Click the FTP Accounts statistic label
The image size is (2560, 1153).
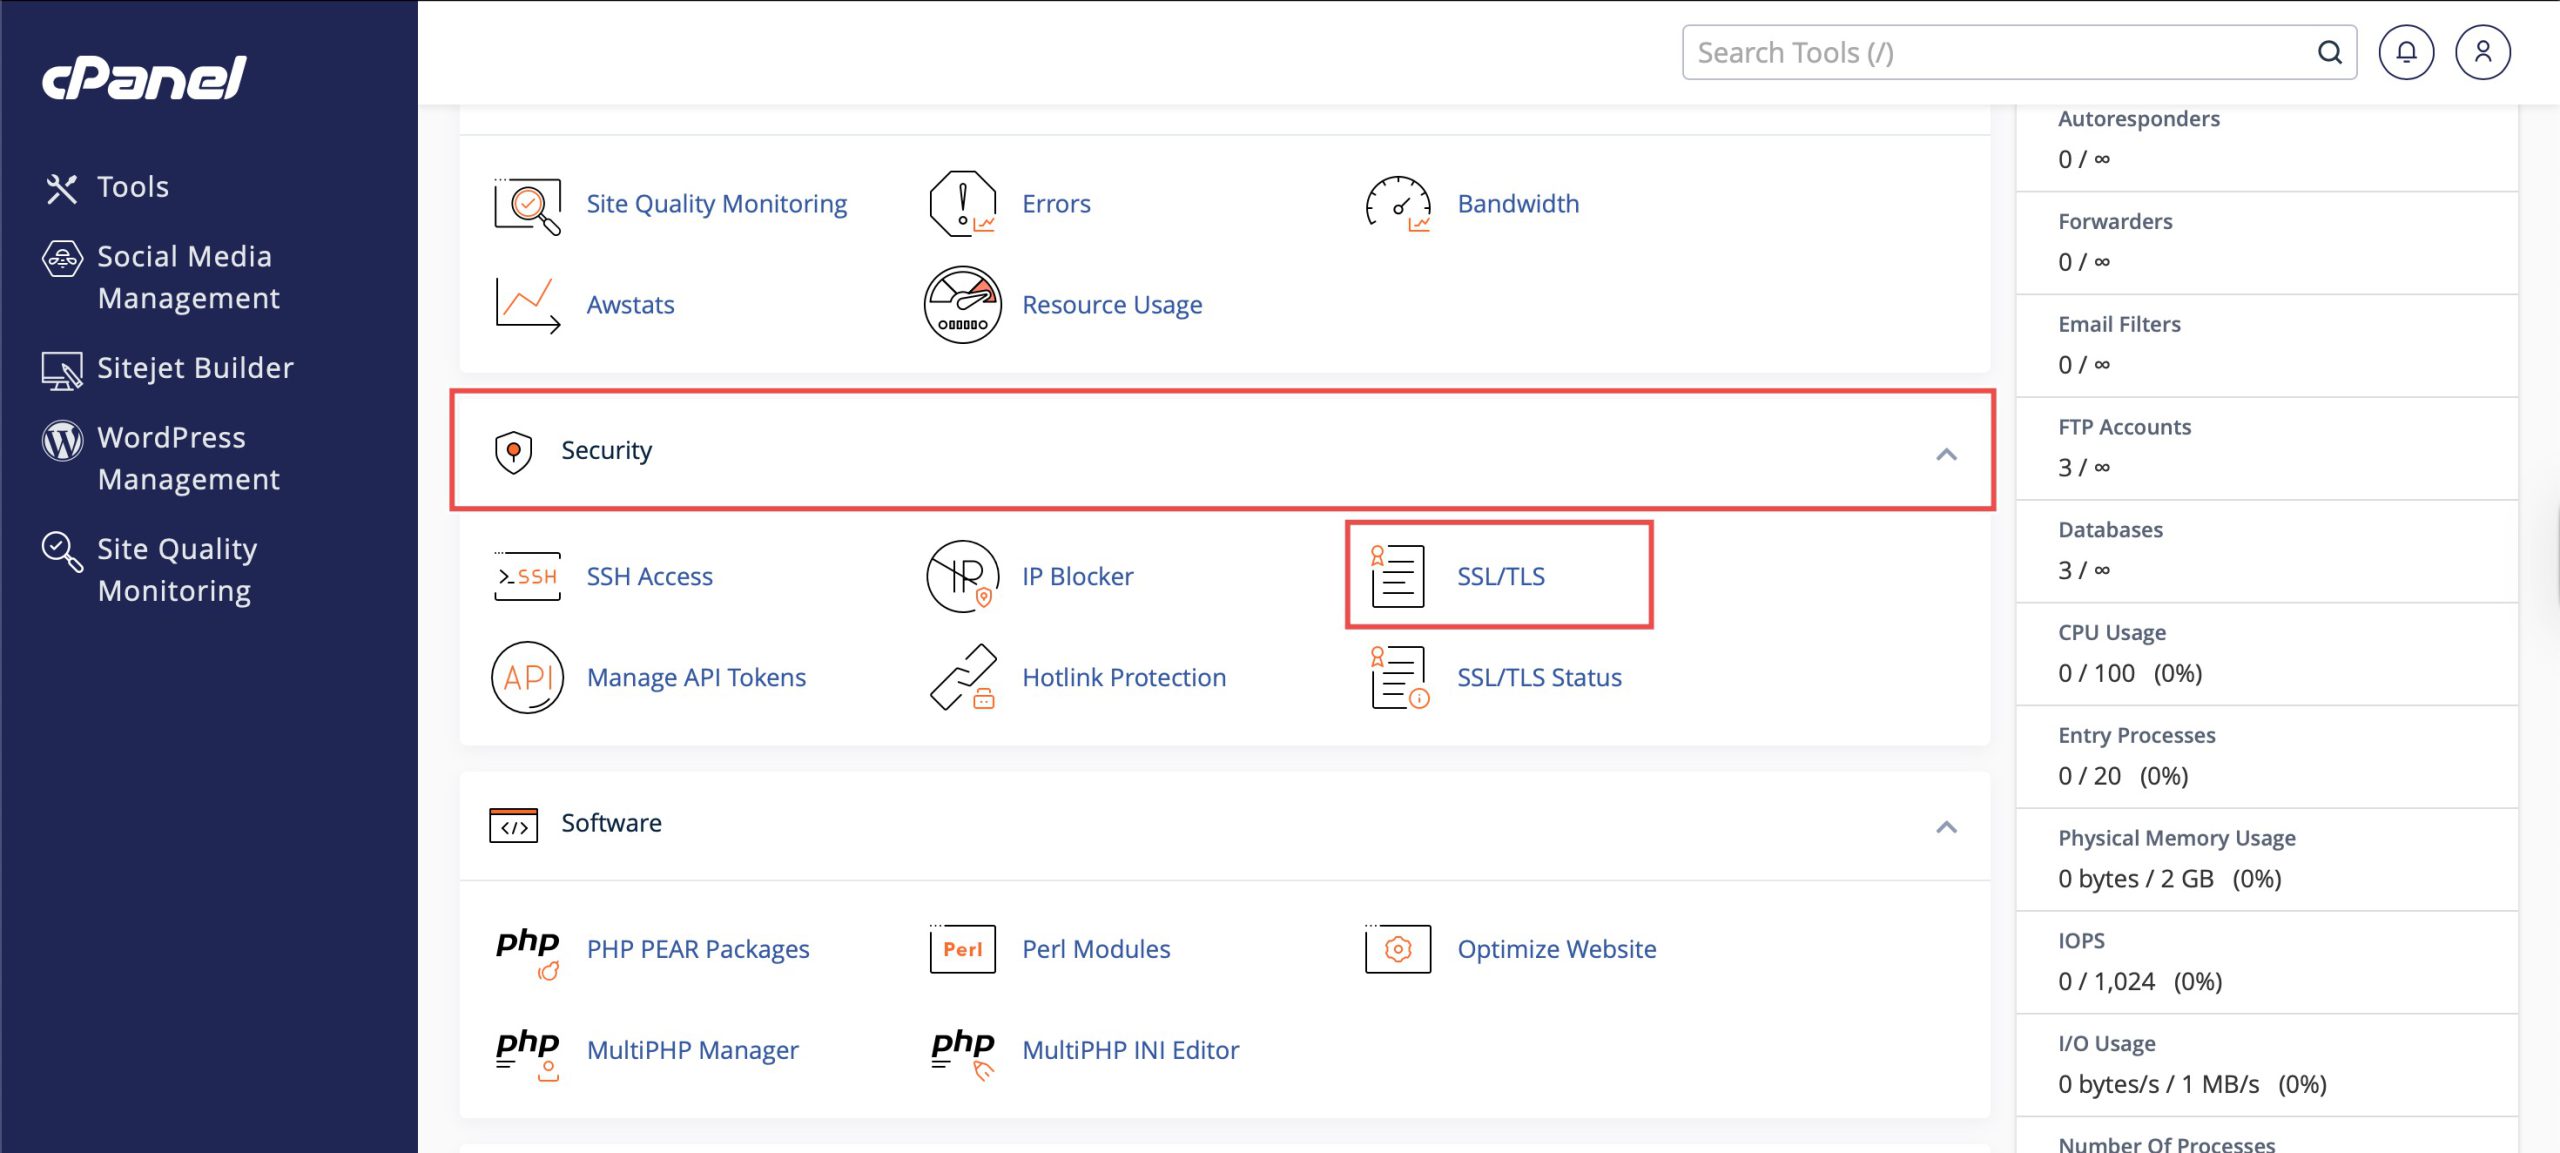(2124, 428)
